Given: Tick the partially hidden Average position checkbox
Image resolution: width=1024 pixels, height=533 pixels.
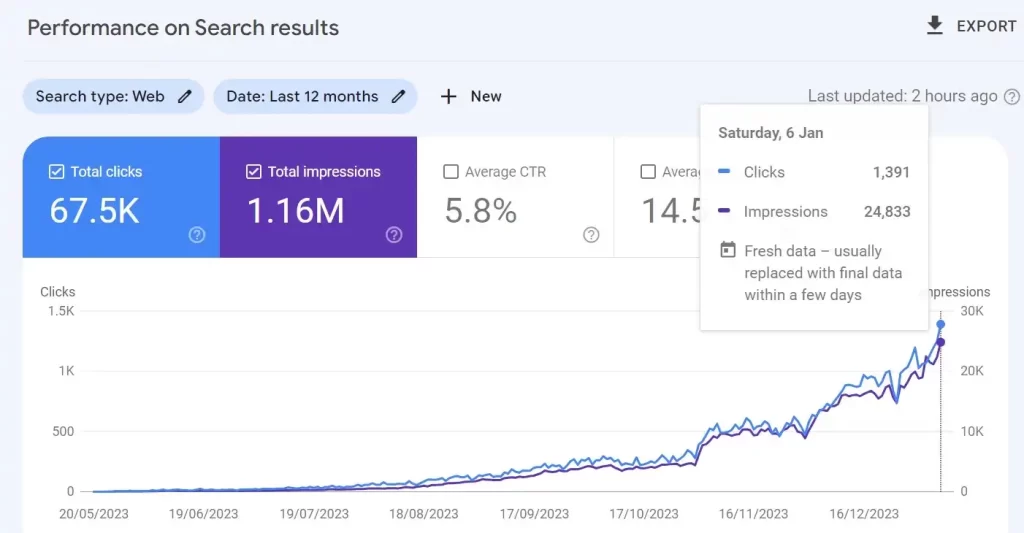Looking at the screenshot, I should click(647, 172).
